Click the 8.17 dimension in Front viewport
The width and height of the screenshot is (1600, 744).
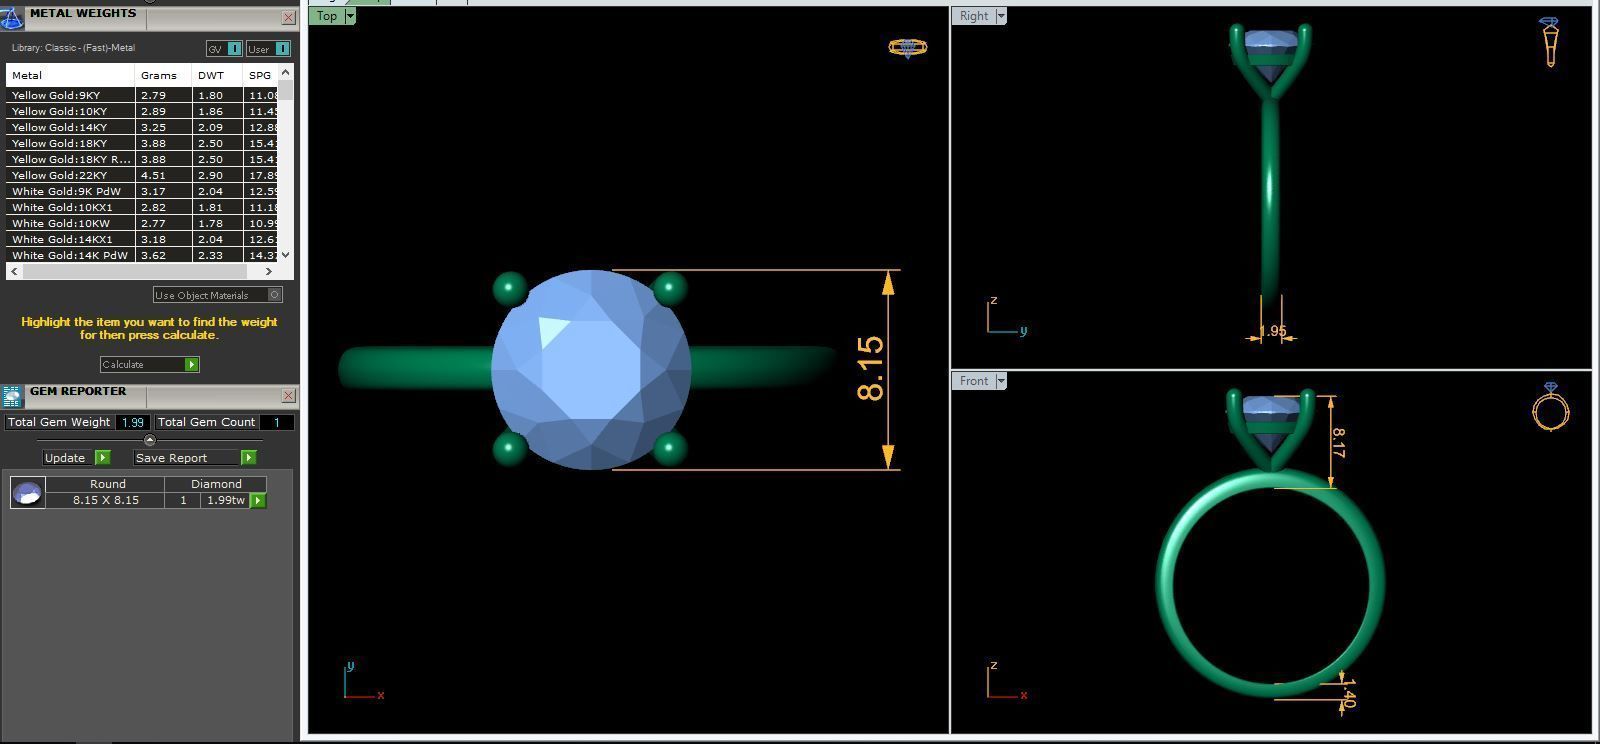coord(1339,444)
